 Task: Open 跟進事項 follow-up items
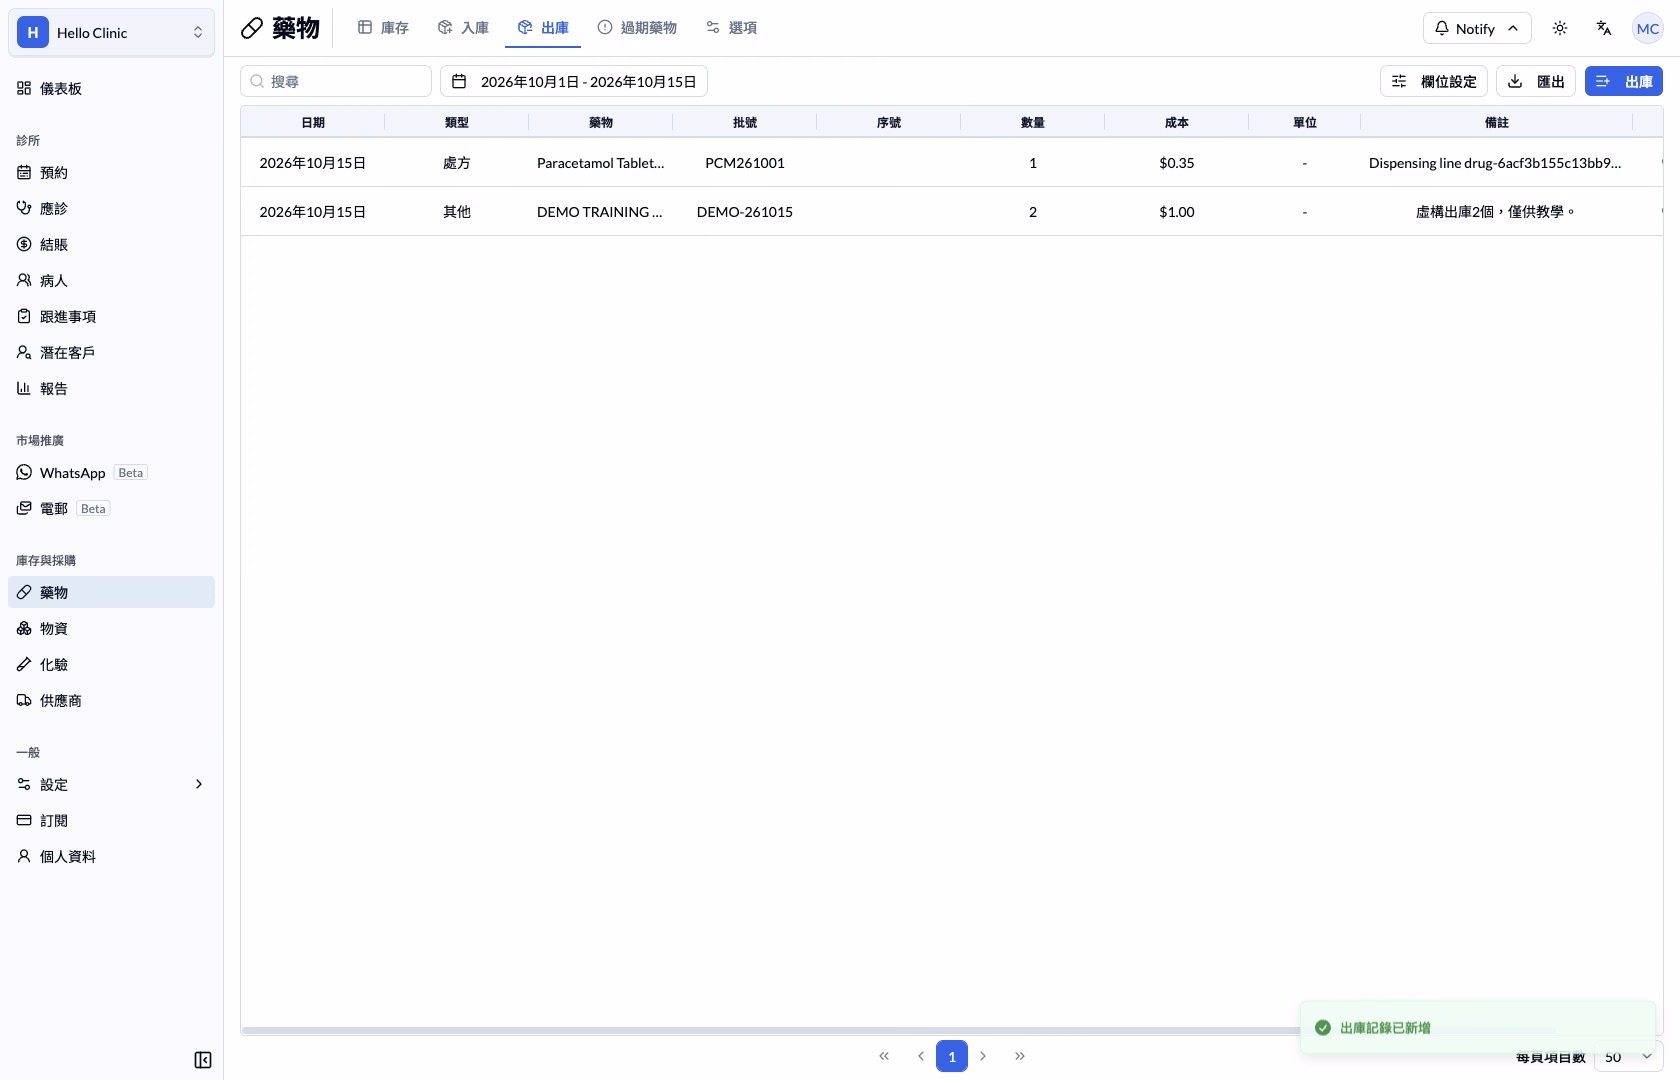[x=111, y=316]
